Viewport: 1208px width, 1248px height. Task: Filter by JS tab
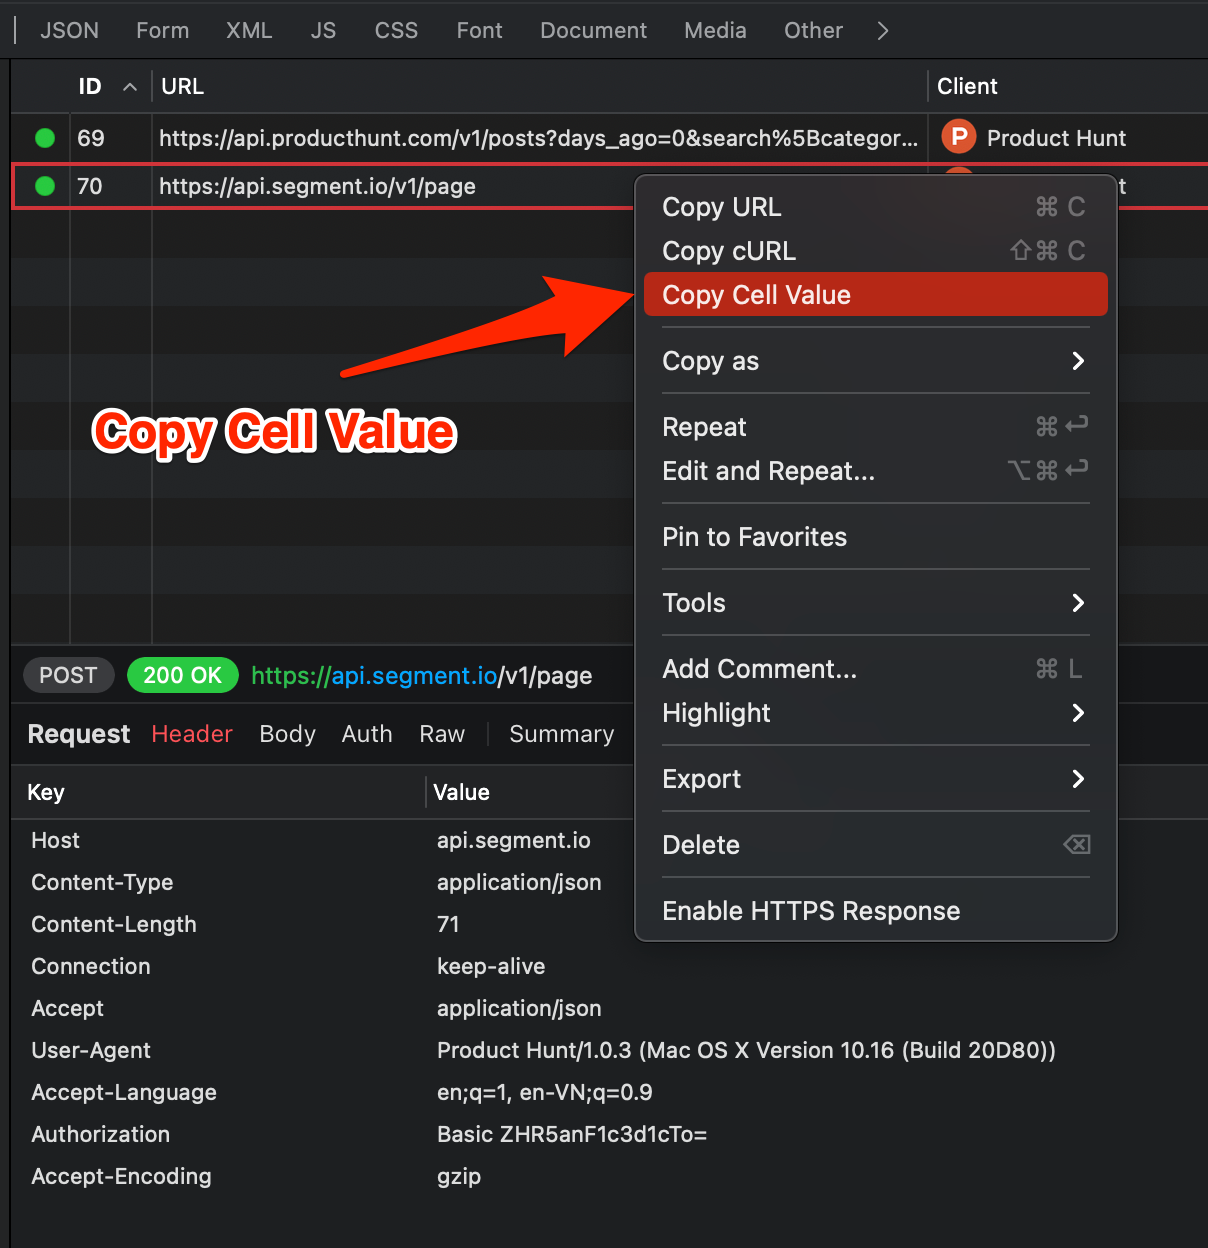[323, 31]
